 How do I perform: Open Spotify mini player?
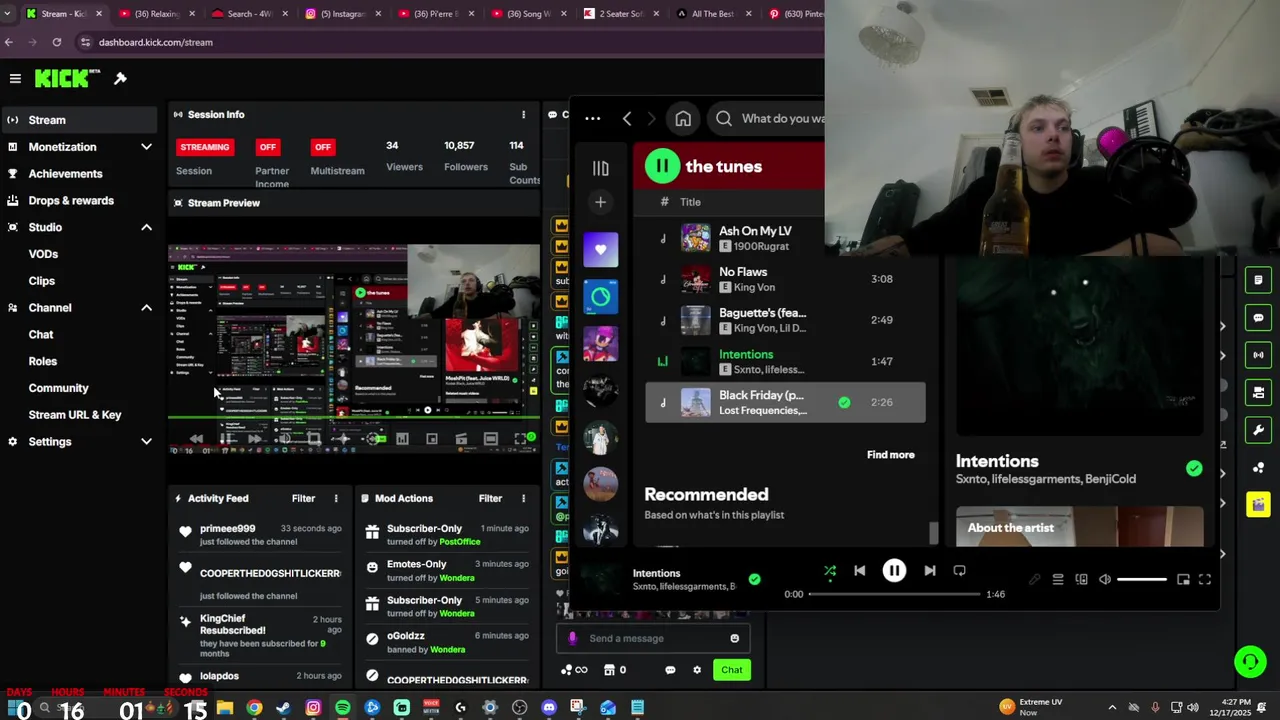tap(1183, 579)
